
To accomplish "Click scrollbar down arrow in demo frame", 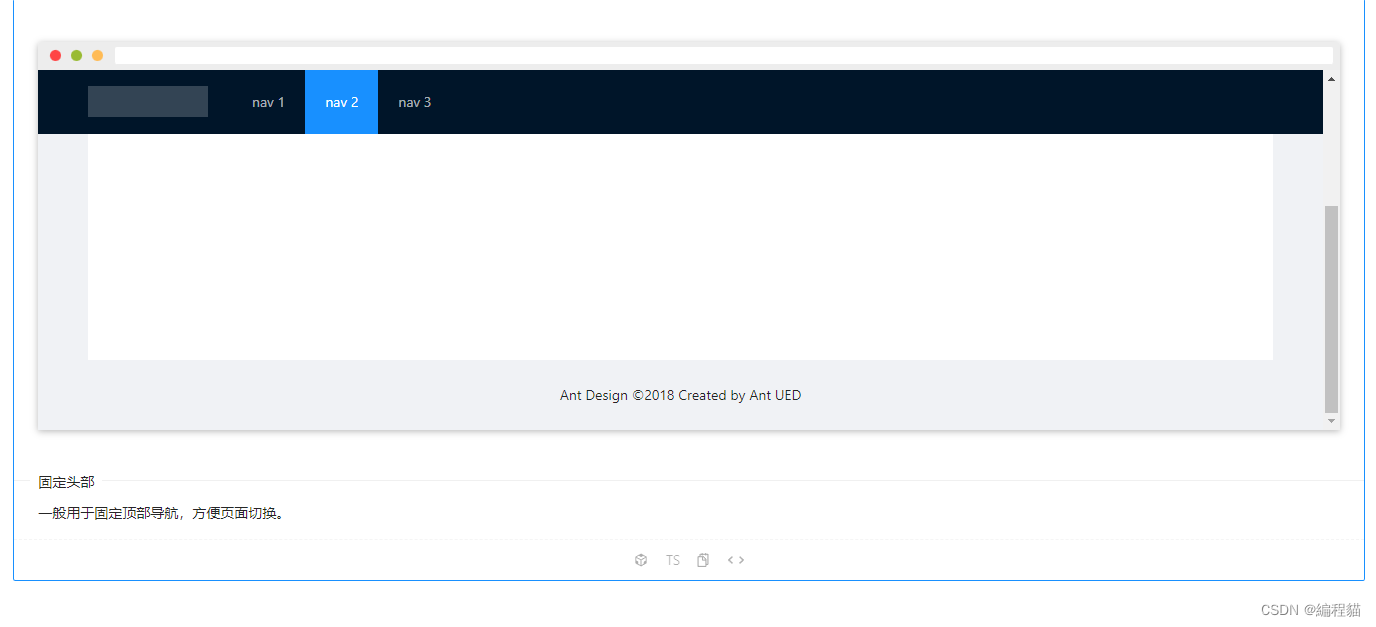I will pyautogui.click(x=1331, y=421).
